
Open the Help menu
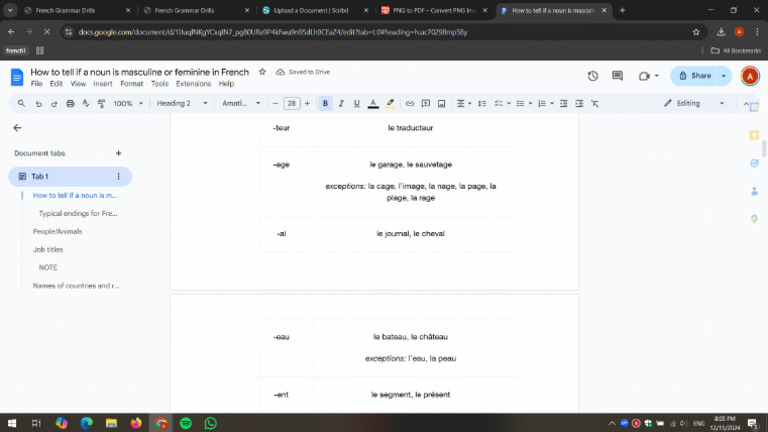click(x=226, y=84)
